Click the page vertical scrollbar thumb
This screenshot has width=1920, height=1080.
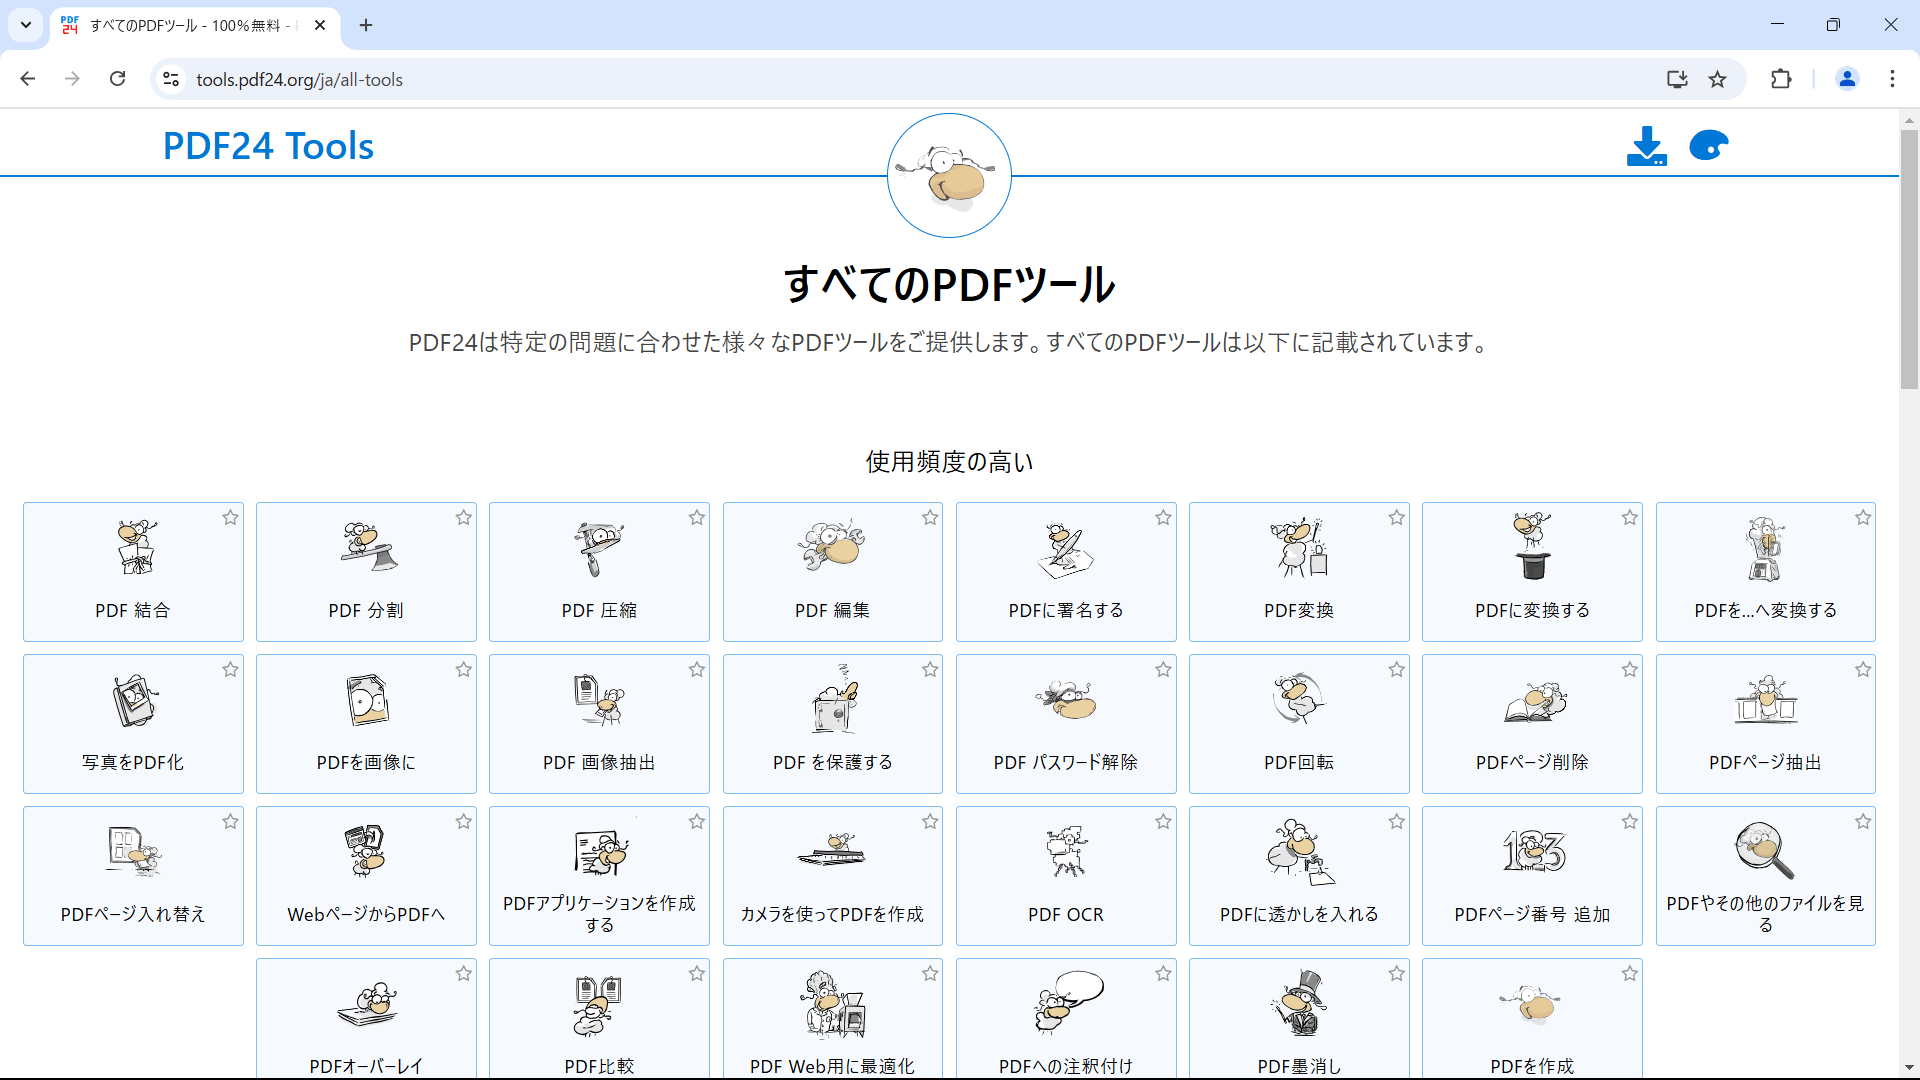(x=1909, y=259)
